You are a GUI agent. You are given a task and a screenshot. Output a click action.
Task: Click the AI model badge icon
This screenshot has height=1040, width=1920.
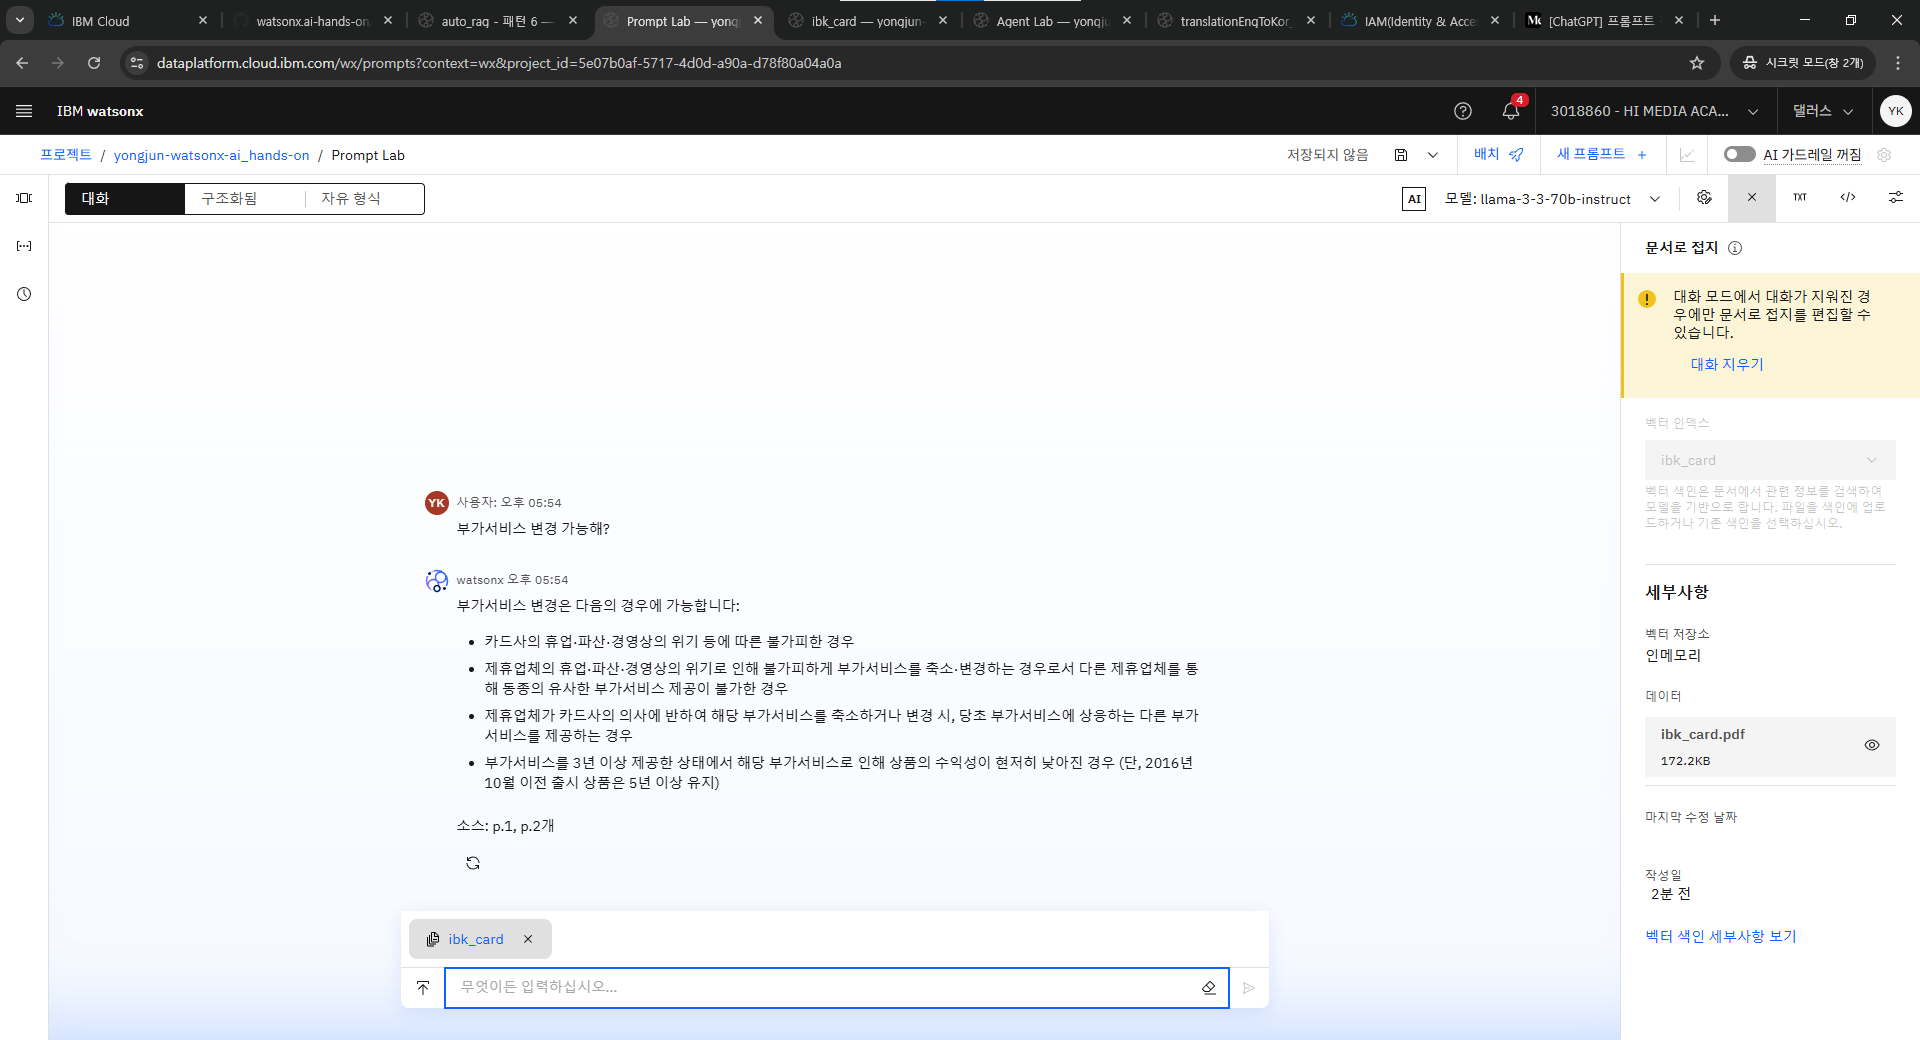coord(1414,199)
